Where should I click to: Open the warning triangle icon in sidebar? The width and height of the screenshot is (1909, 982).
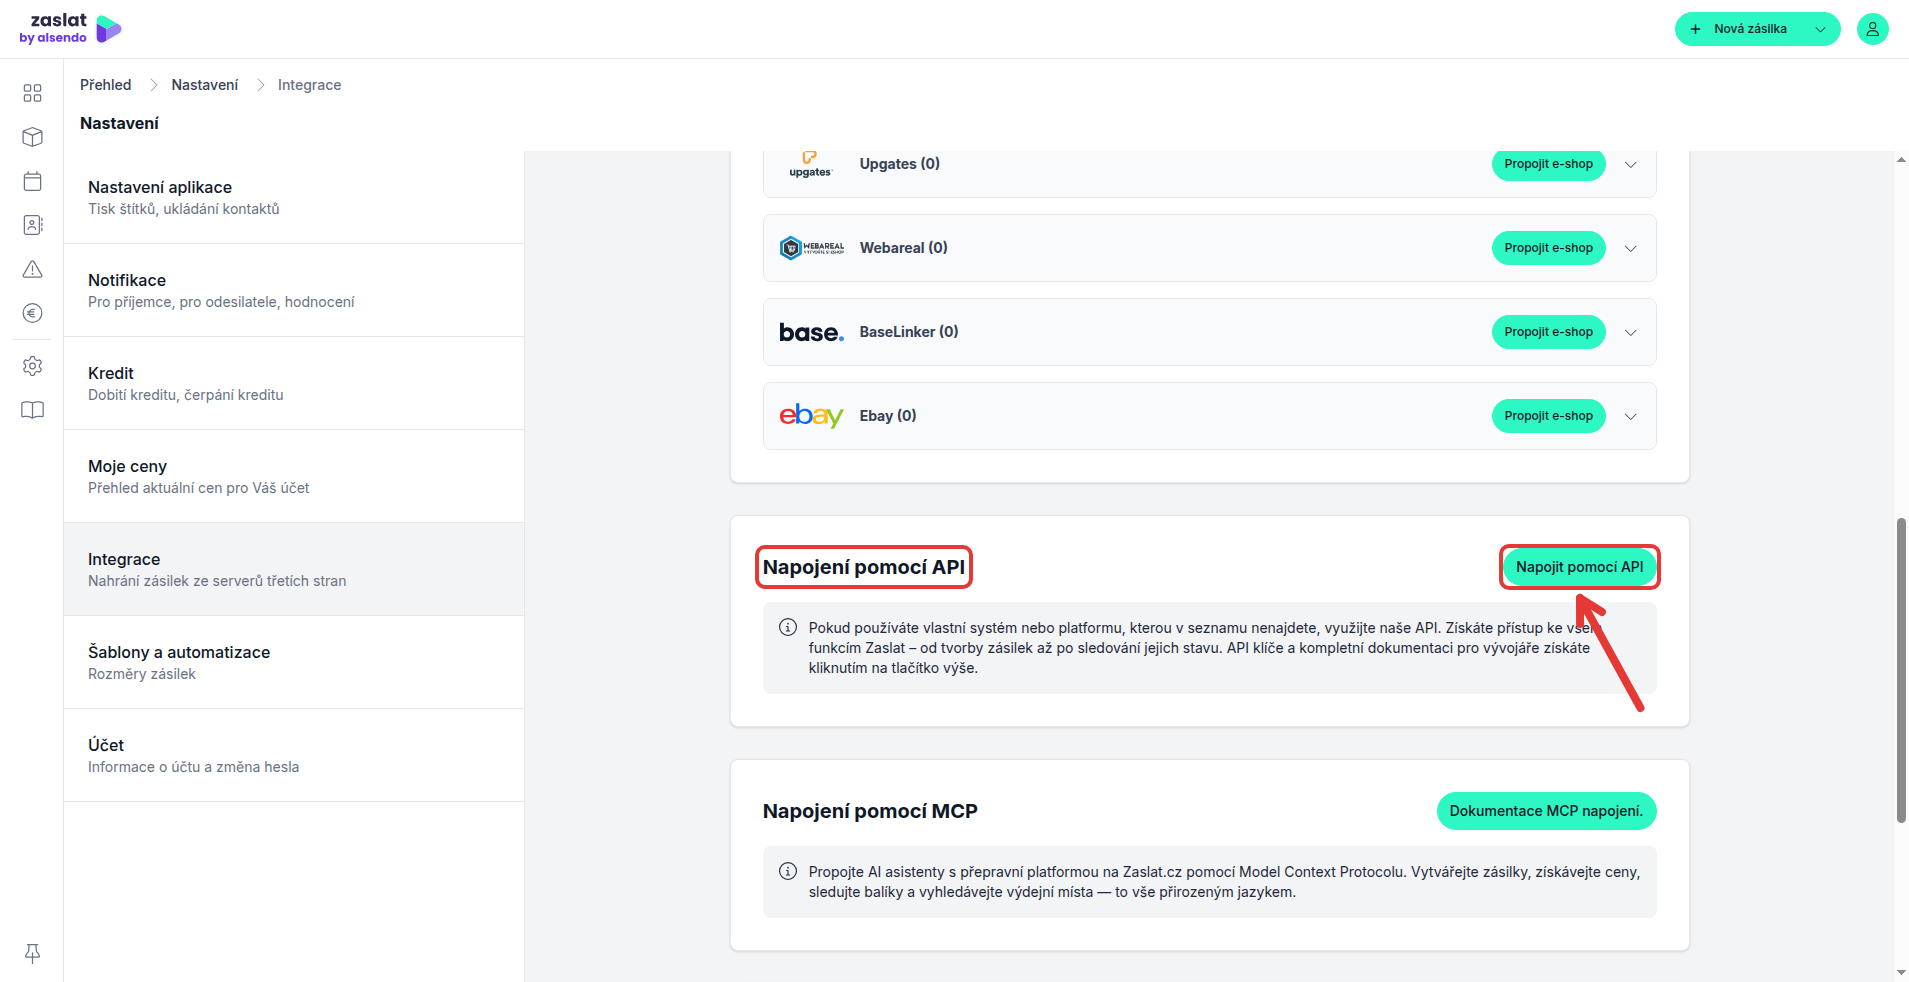[32, 269]
